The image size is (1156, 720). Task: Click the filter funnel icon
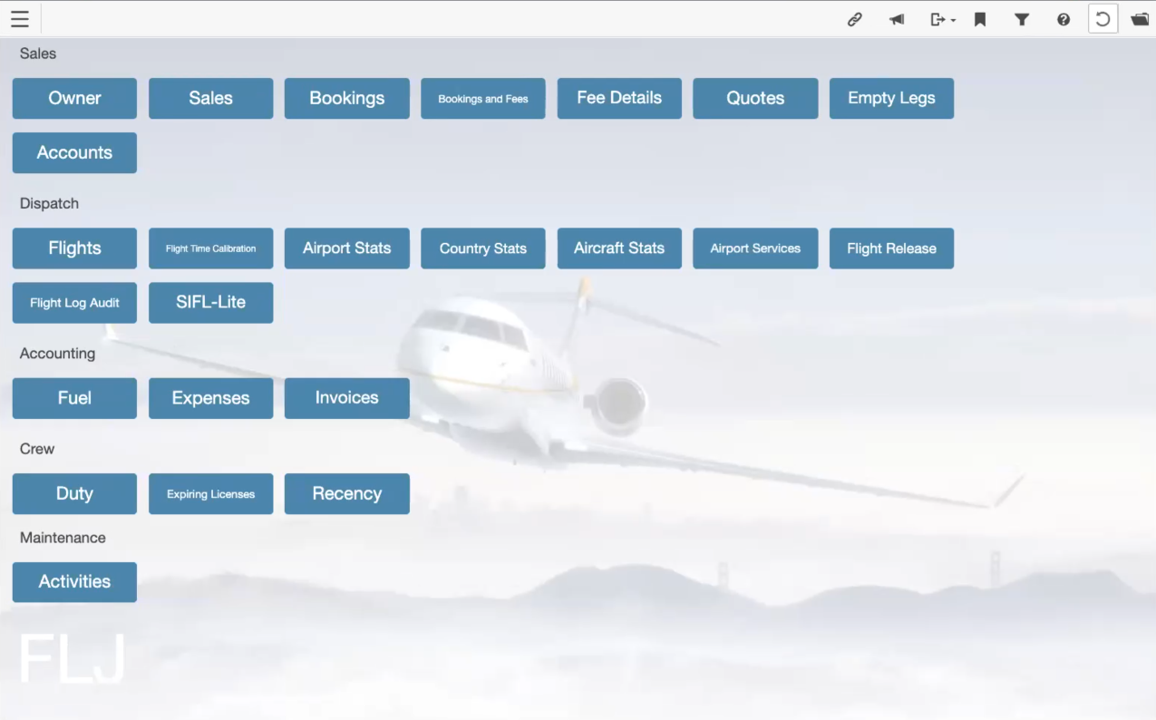click(1022, 20)
